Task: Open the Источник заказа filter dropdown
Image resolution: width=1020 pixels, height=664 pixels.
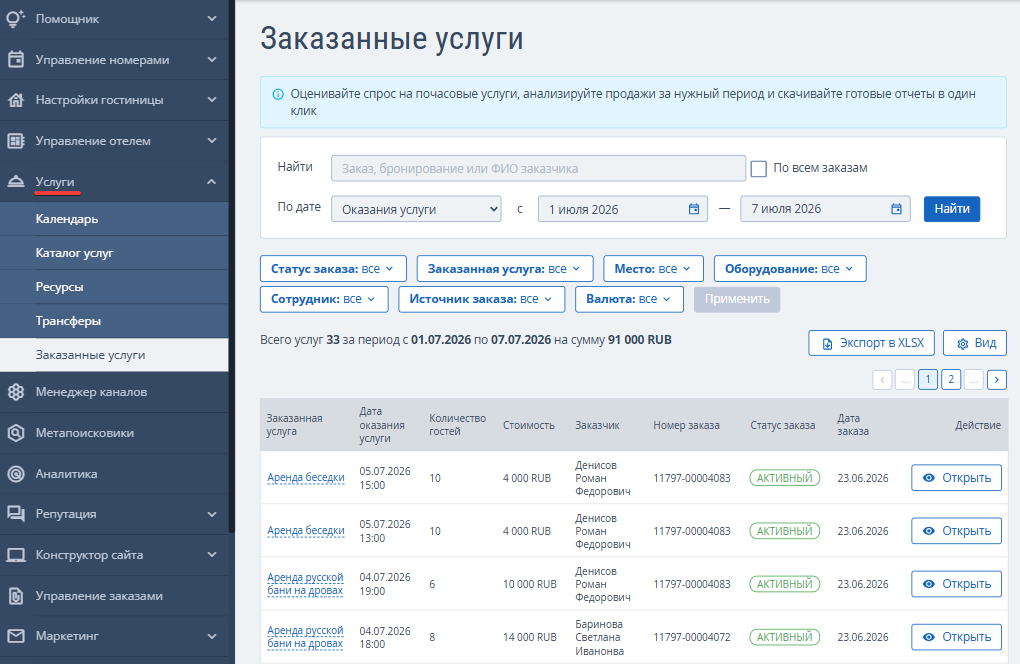Action: 481,299
